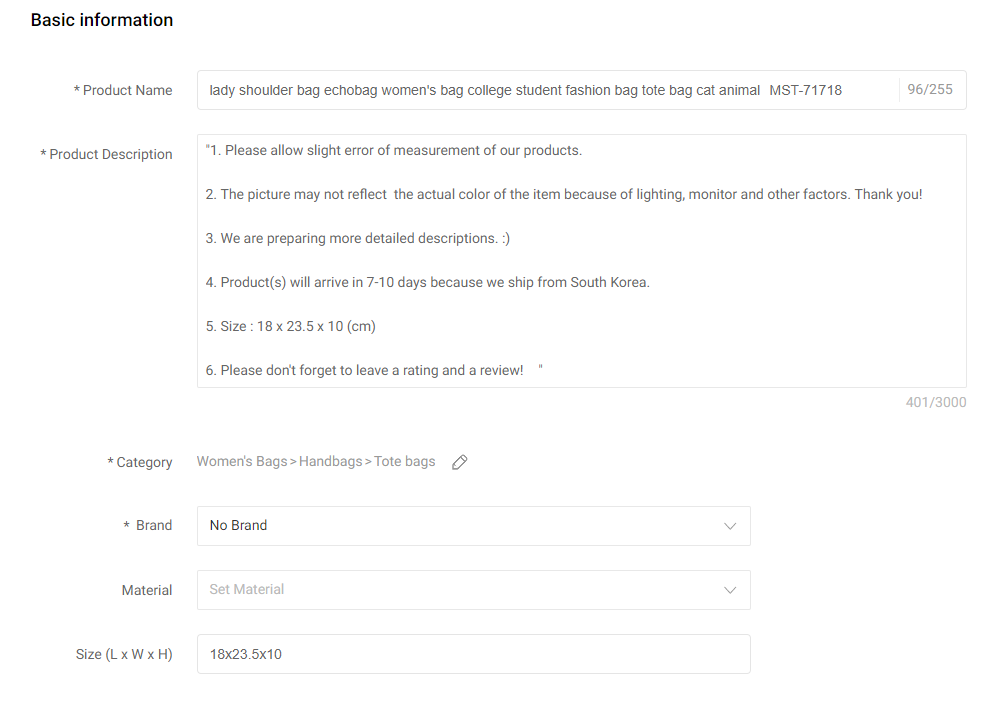Click the rating and review description line
The width and height of the screenshot is (1006, 726).
coord(365,370)
